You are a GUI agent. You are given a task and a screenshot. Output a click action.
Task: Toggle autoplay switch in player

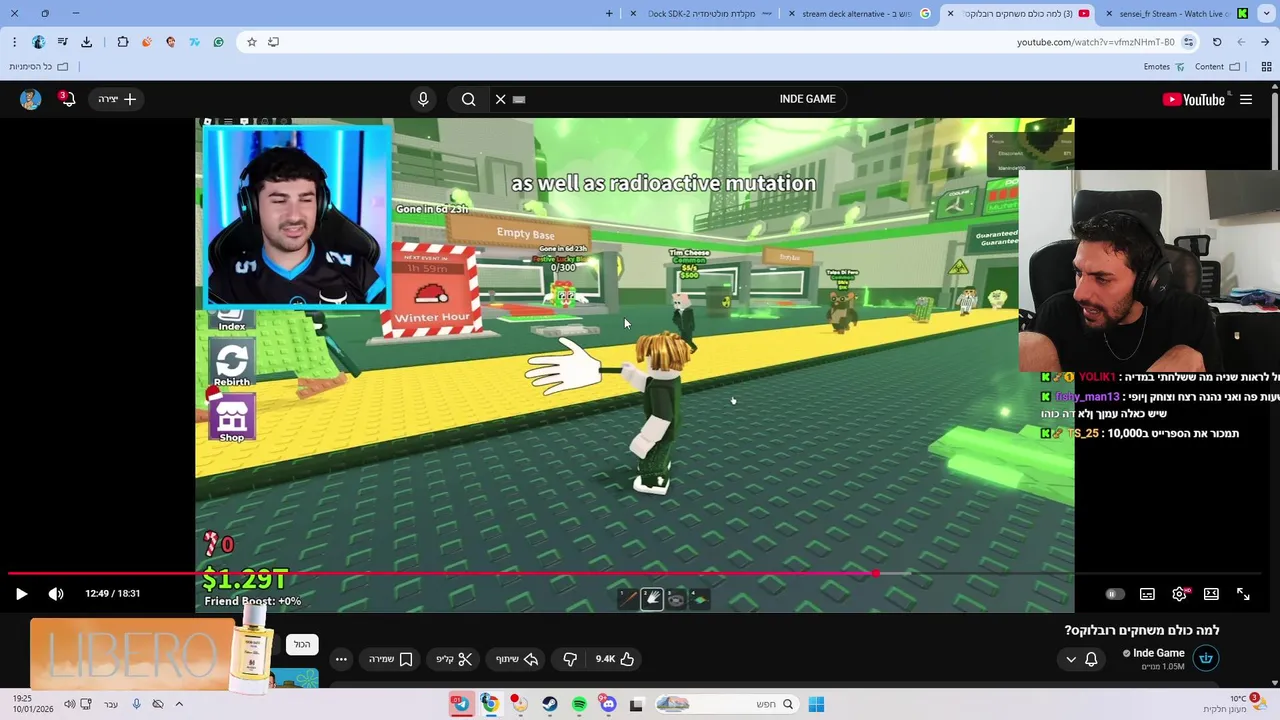pos(1114,594)
